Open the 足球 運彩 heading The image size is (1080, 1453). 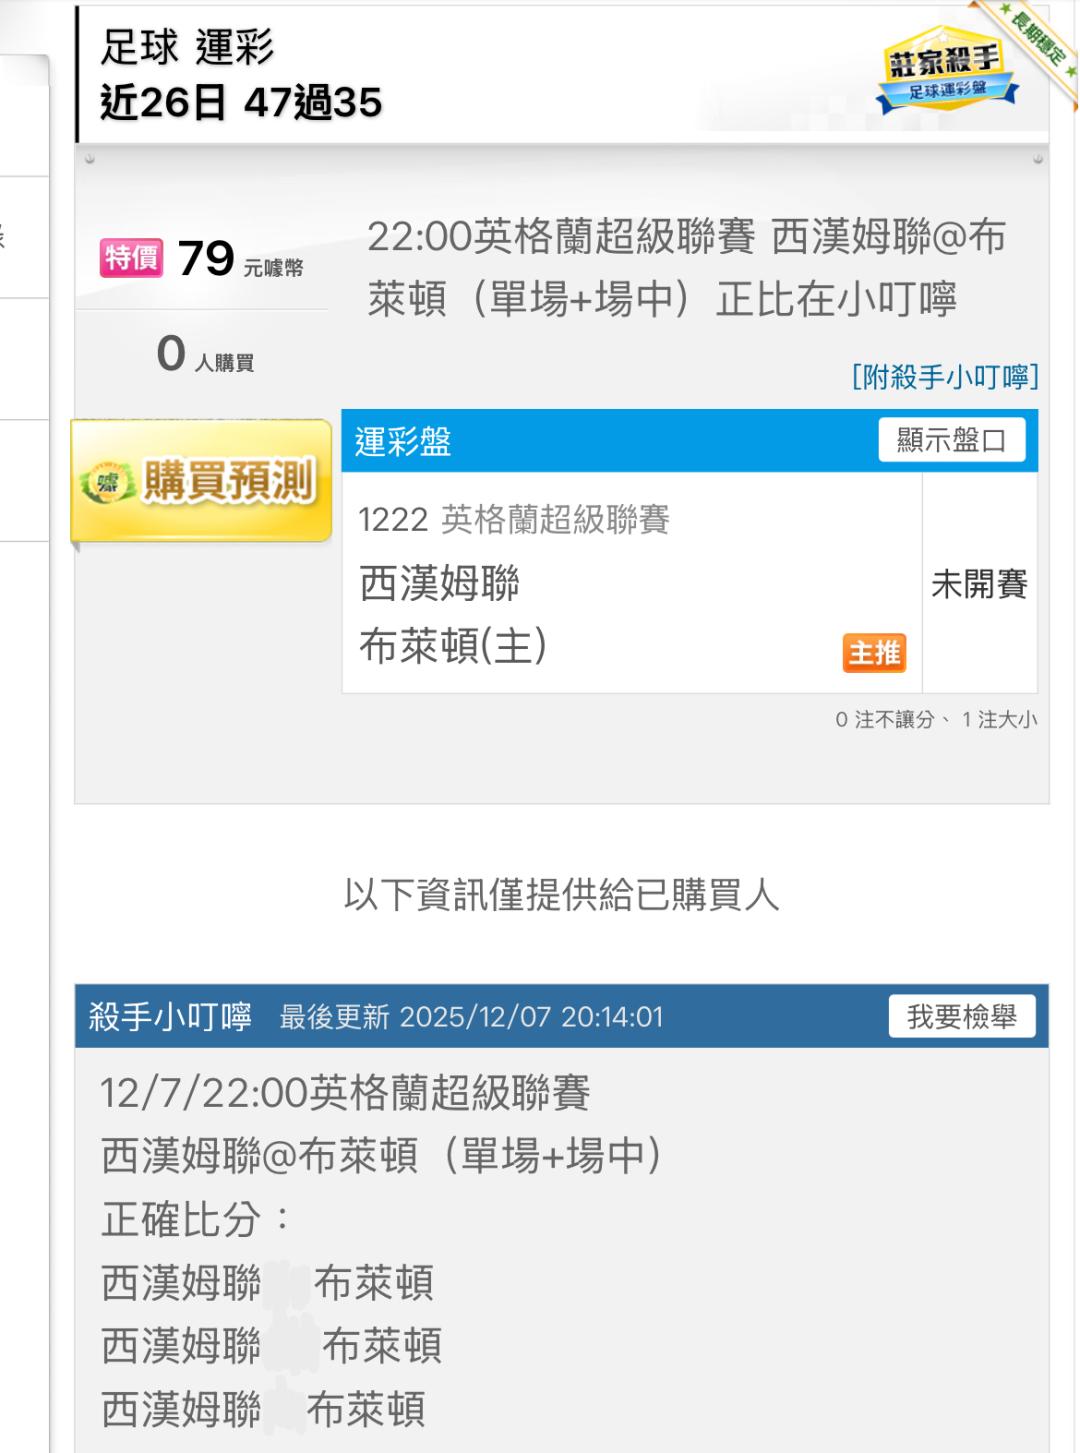click(x=187, y=47)
